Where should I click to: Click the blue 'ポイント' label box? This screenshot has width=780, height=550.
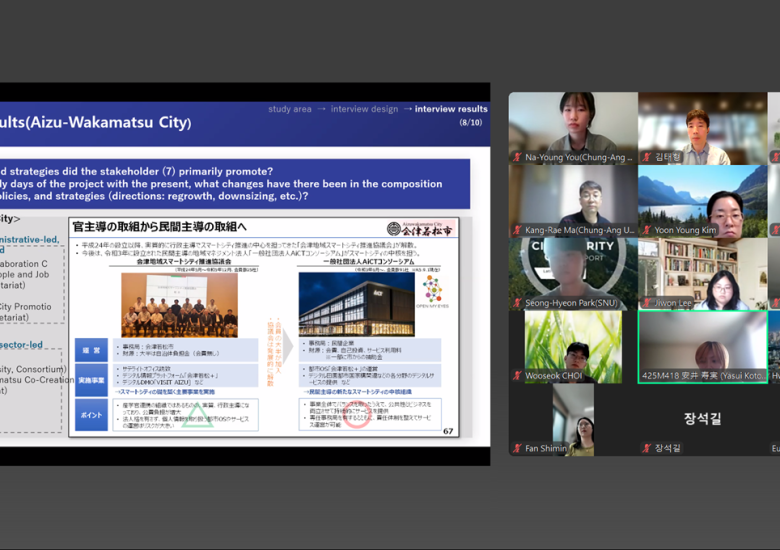point(92,415)
